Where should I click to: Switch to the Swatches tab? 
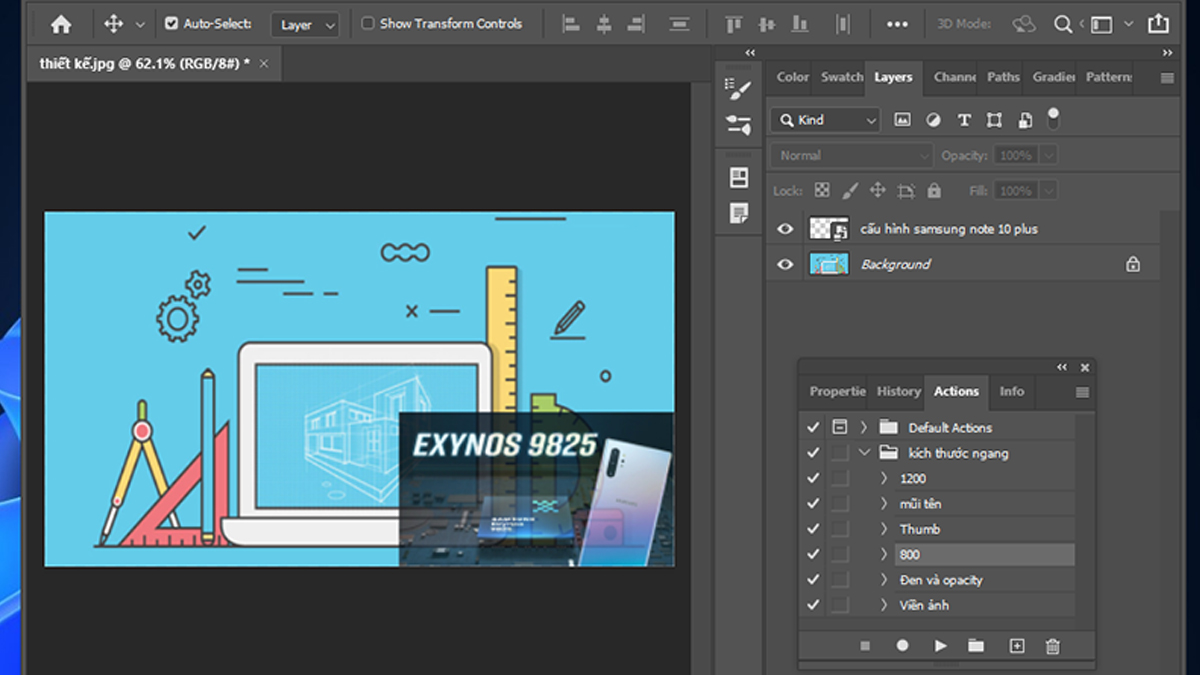[842, 77]
